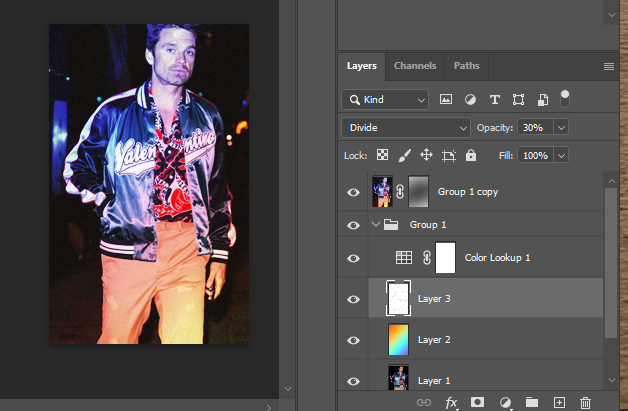Select the Layer 1 name
Image resolution: width=628 pixels, height=411 pixels.
tap(434, 381)
